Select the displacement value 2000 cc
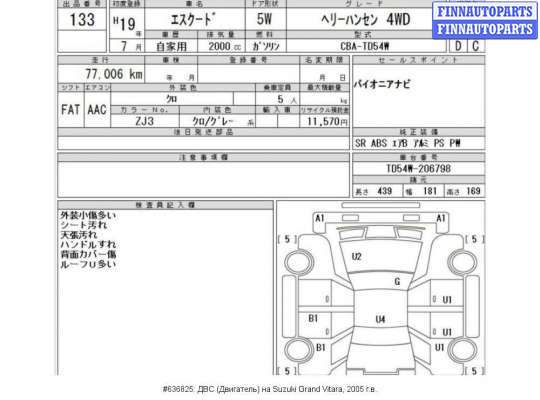 [225, 46]
